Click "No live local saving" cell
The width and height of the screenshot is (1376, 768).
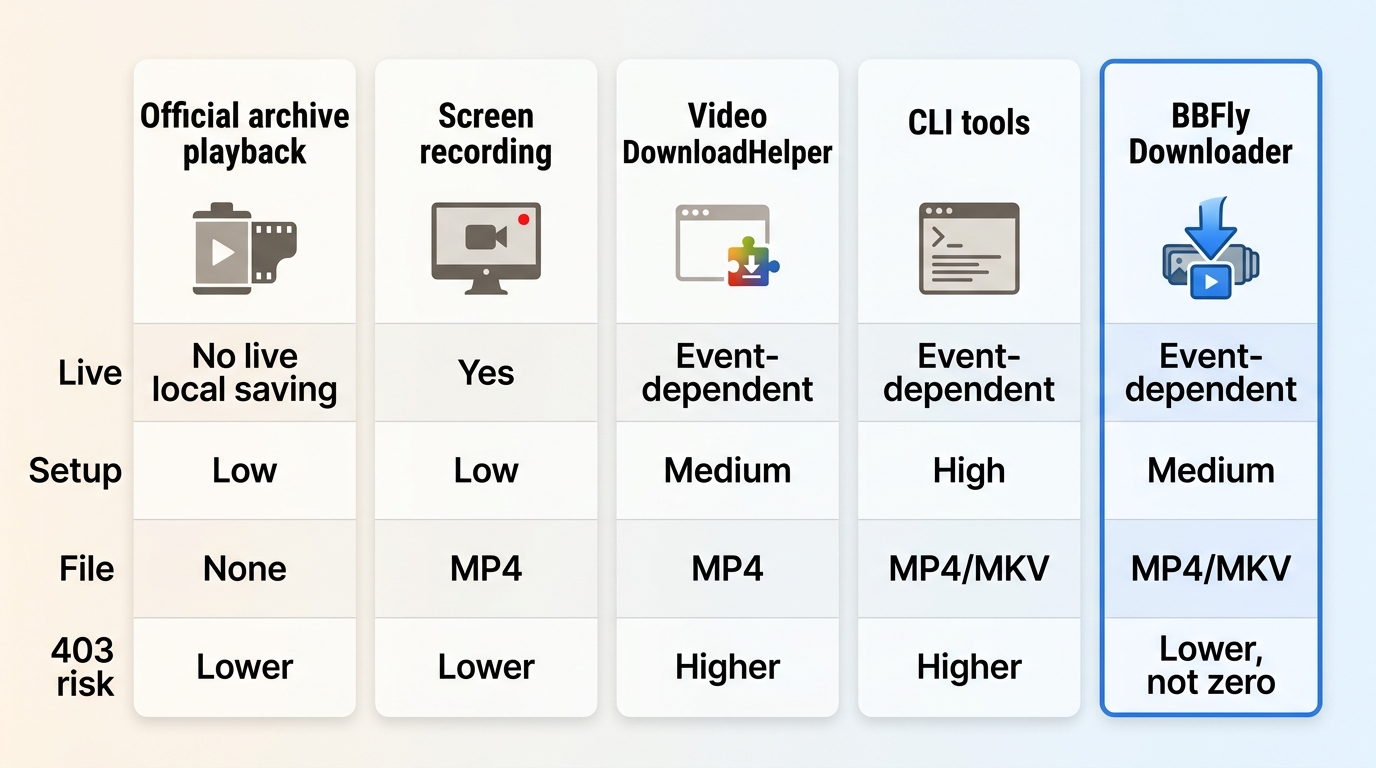point(245,373)
